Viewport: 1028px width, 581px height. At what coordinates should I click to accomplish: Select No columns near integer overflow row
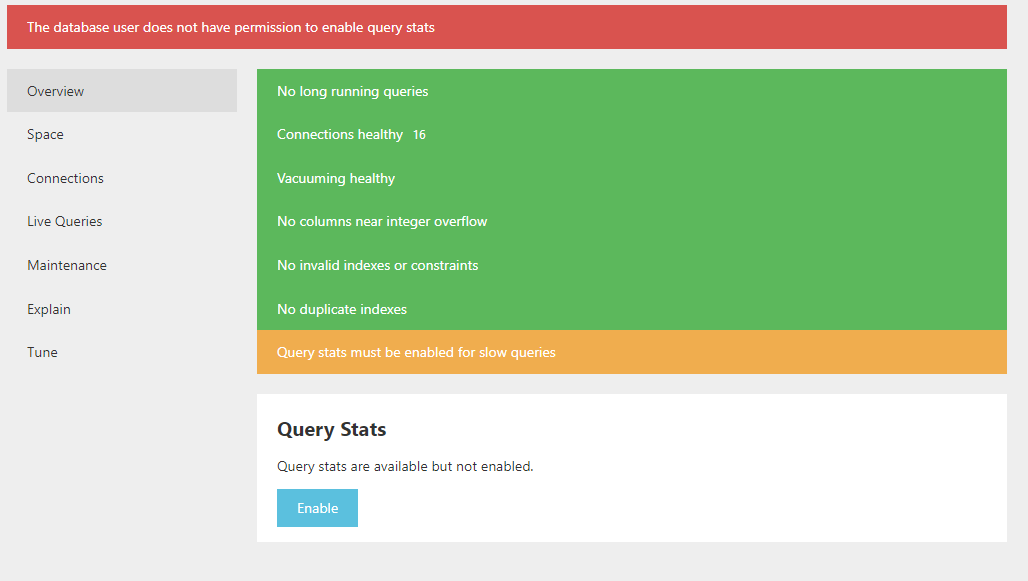point(381,221)
